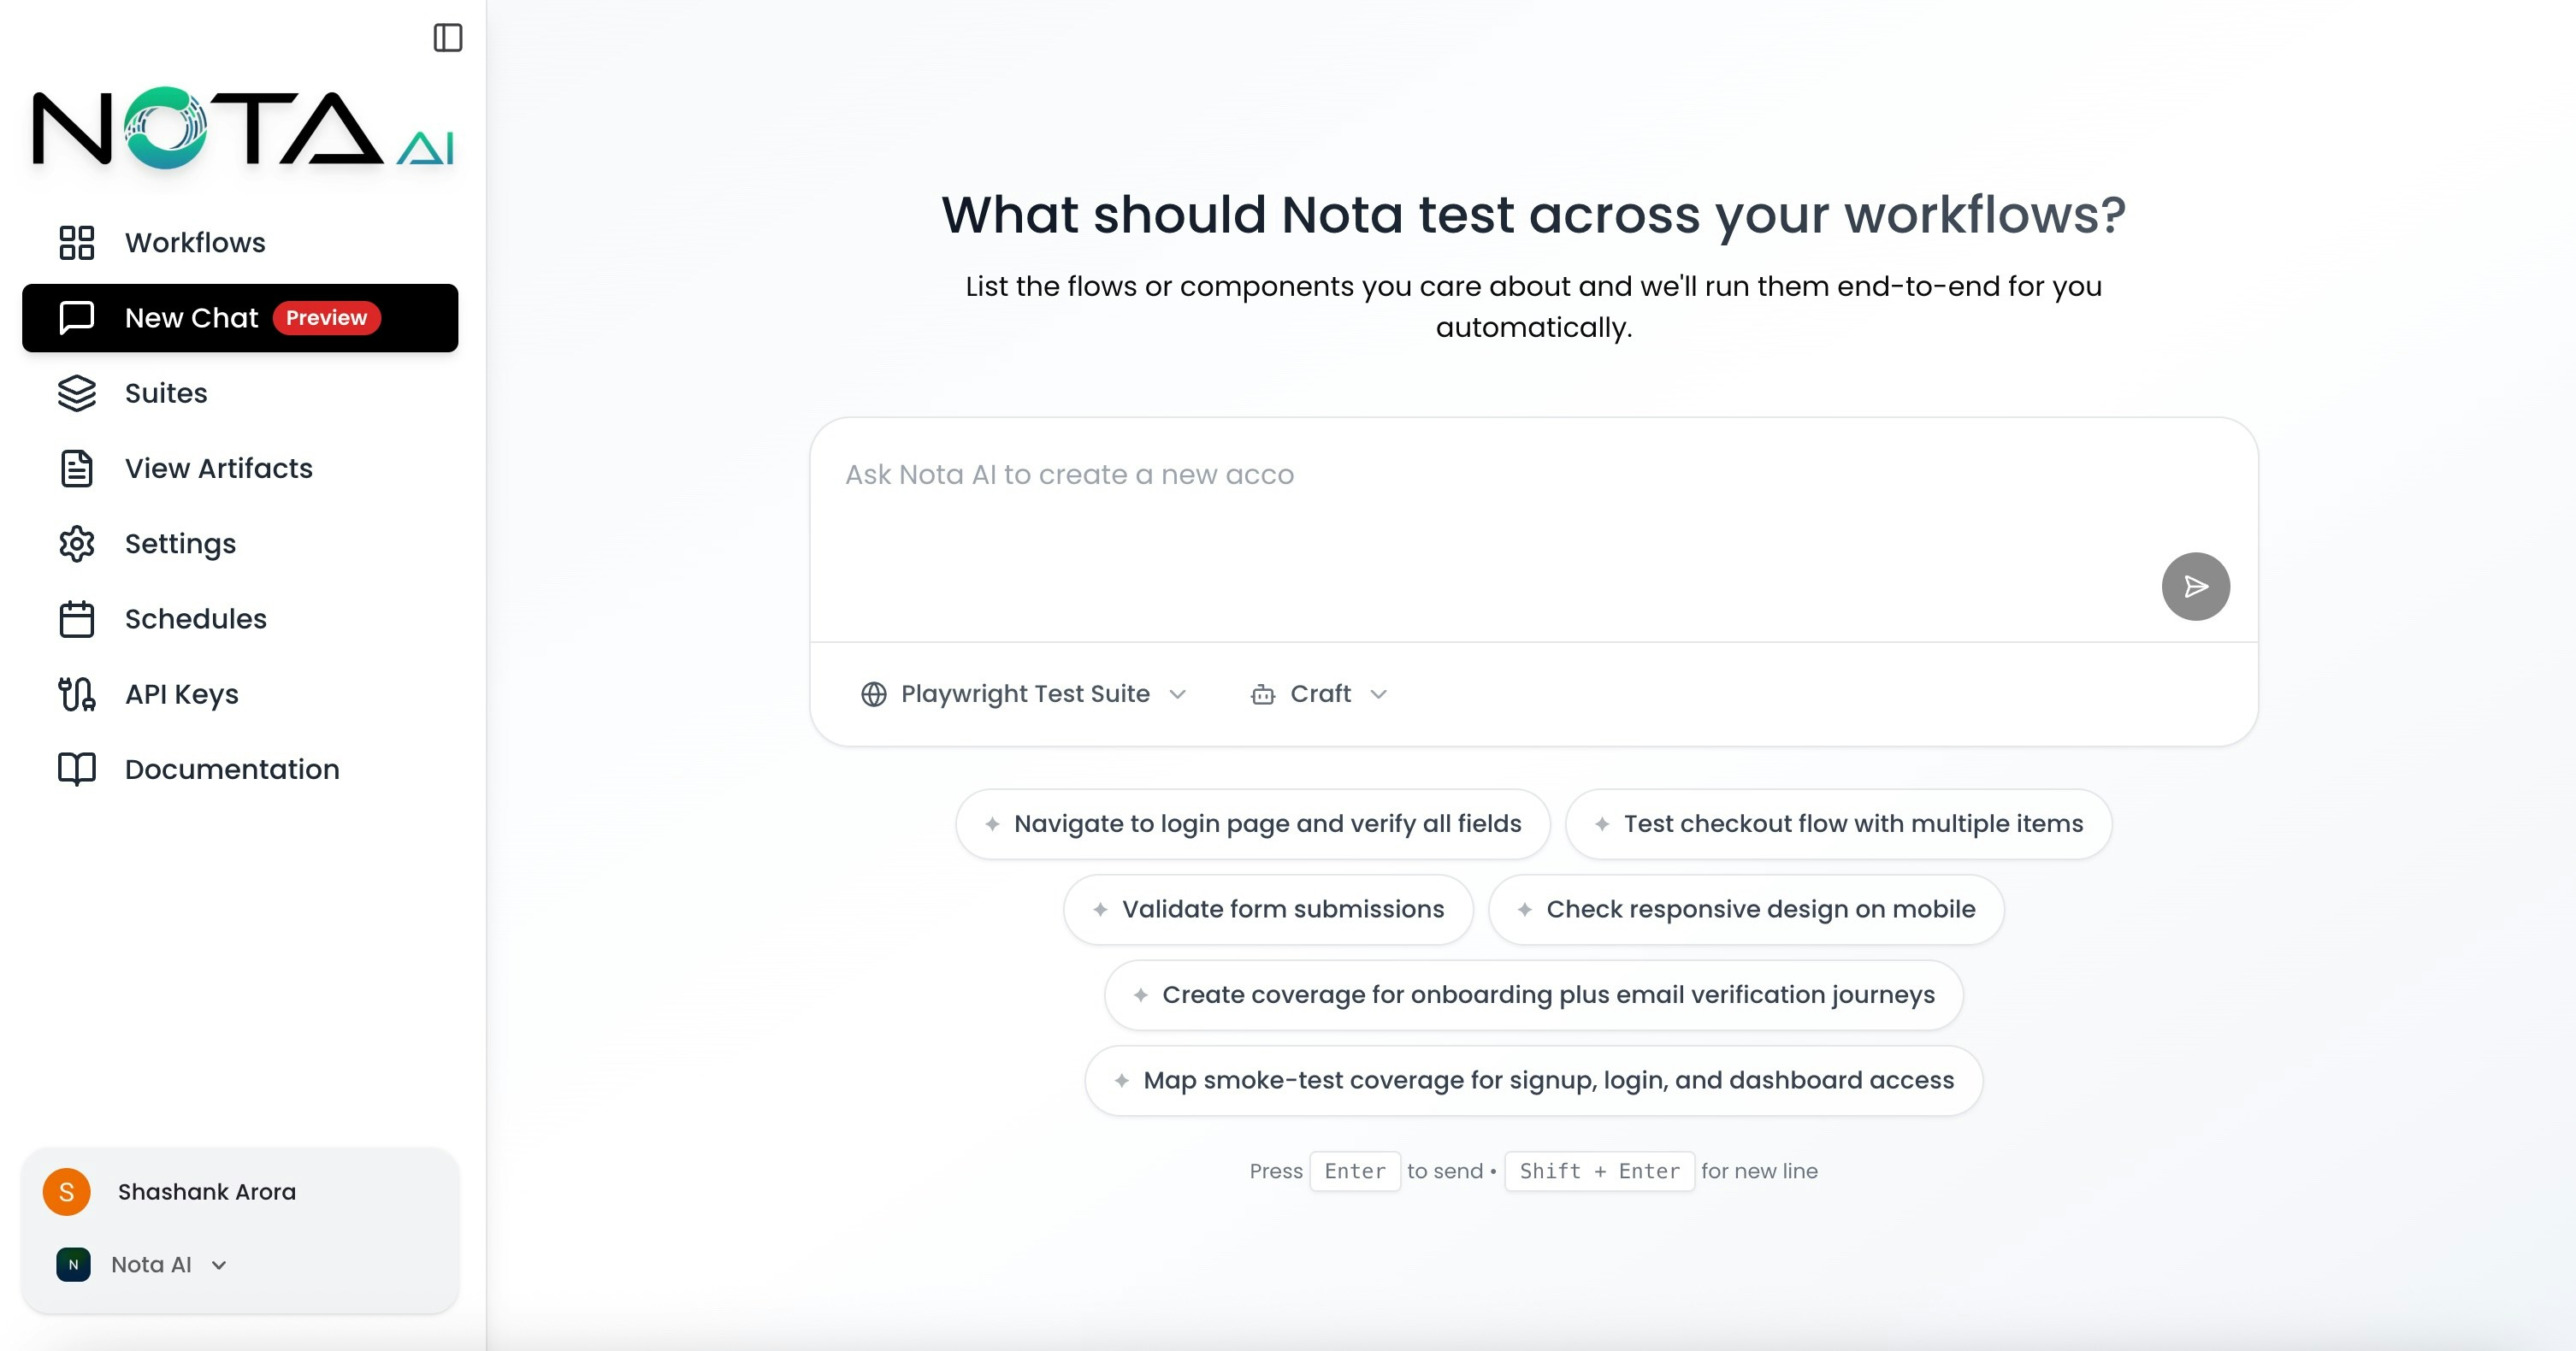Select the Preview badge on New Chat
The image size is (2576, 1351).
(x=327, y=317)
